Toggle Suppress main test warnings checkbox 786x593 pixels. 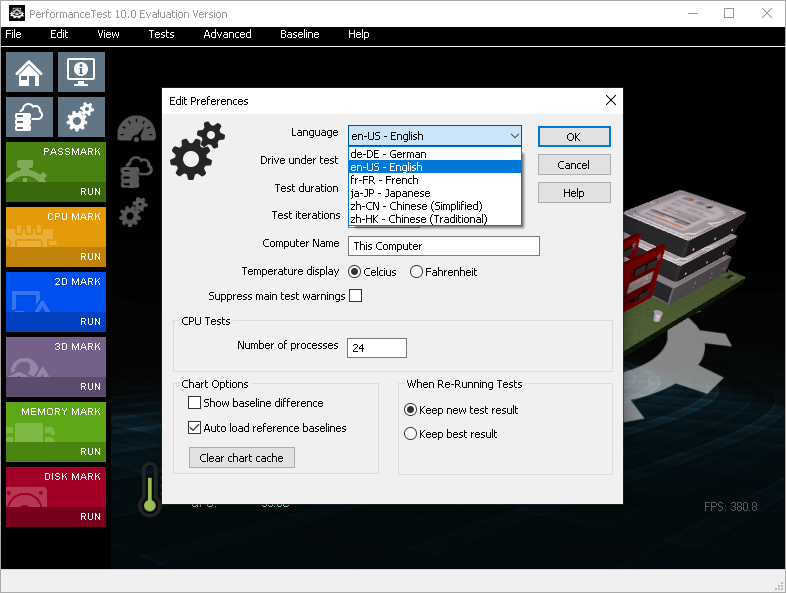tap(355, 296)
